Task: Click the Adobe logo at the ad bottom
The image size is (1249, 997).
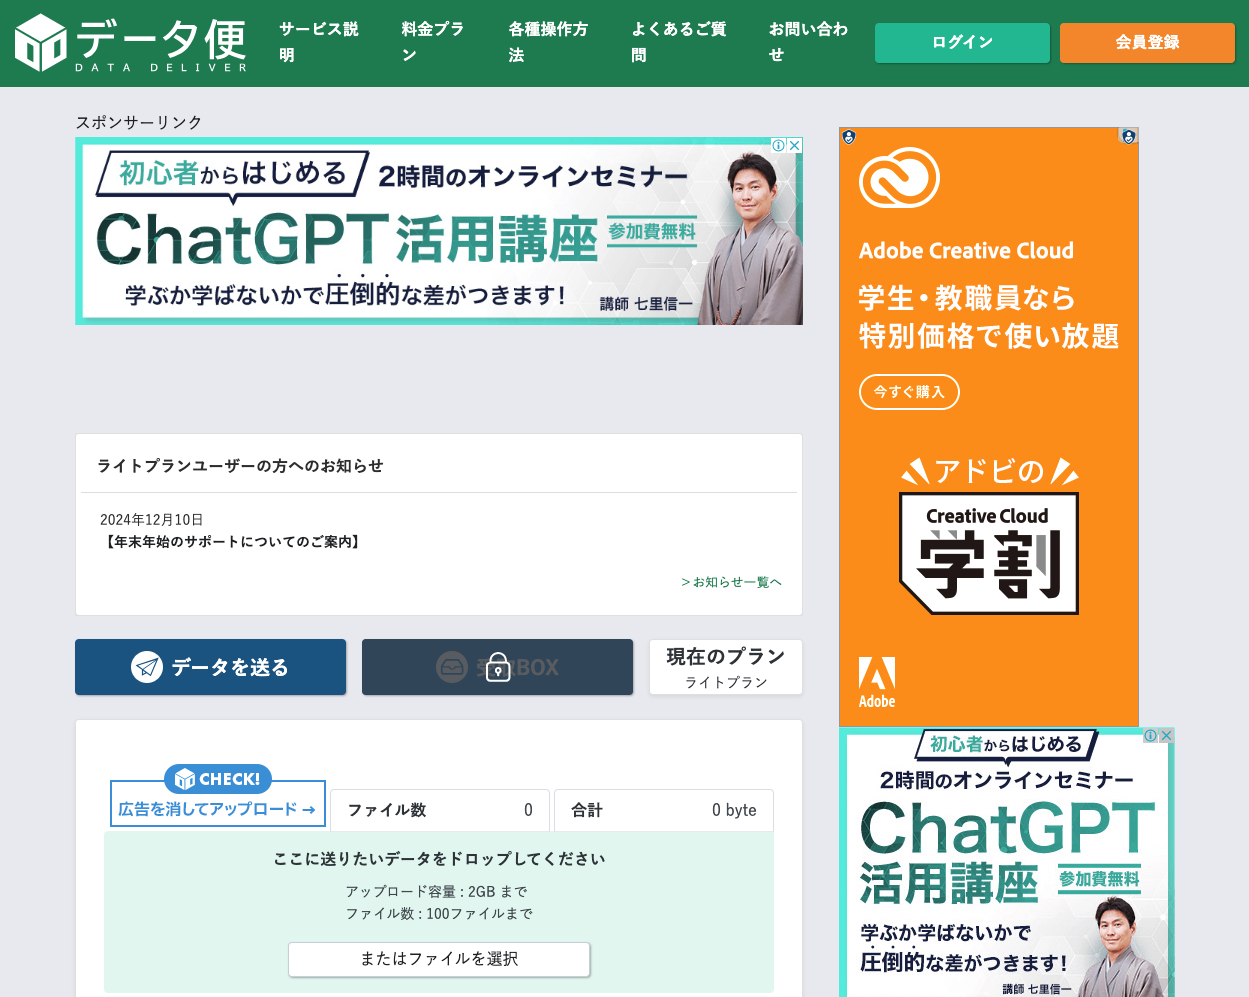Action: point(876,672)
